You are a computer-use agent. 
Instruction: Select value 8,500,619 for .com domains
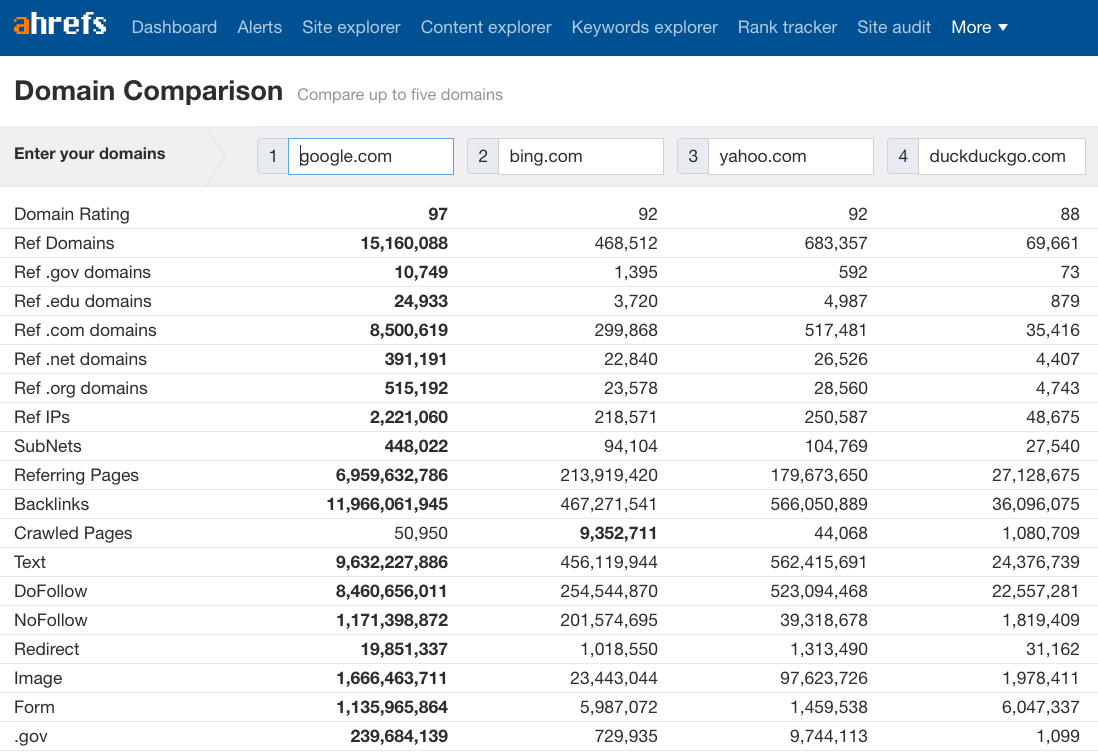coord(409,330)
